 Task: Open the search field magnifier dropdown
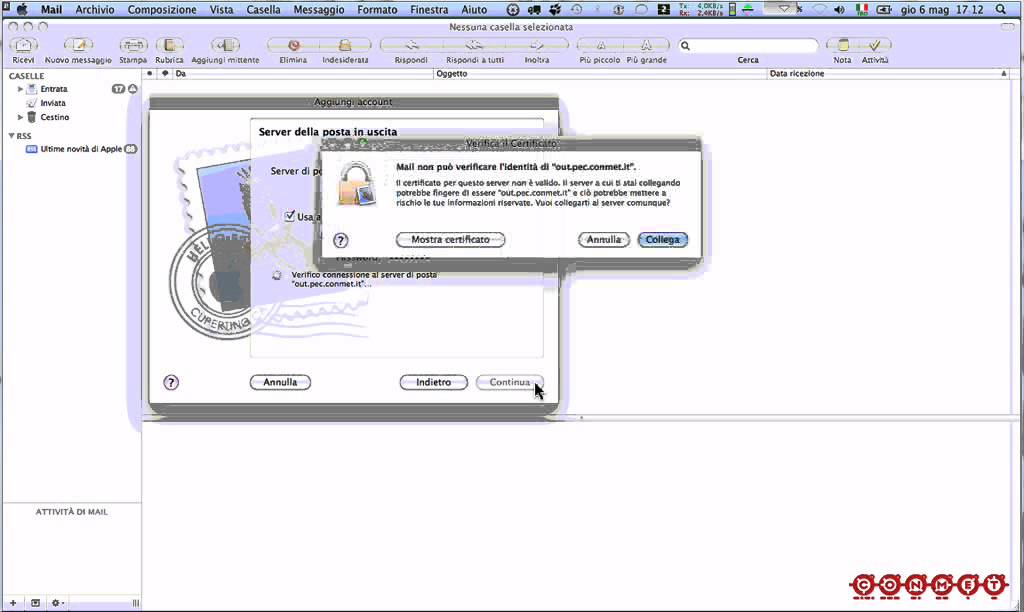pos(686,46)
